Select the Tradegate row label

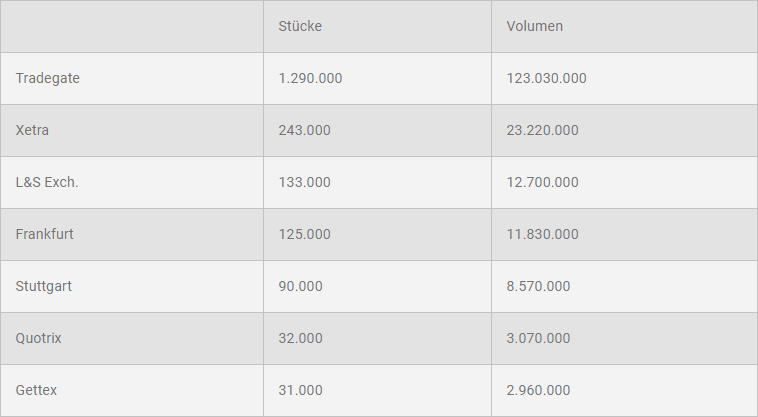pyautogui.click(x=48, y=78)
